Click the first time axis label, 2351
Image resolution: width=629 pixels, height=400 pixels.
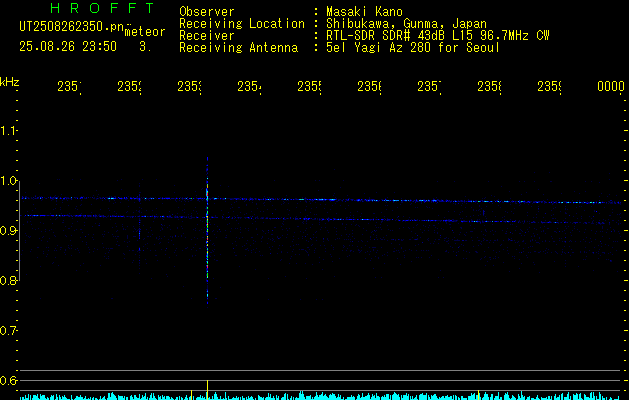coord(69,86)
